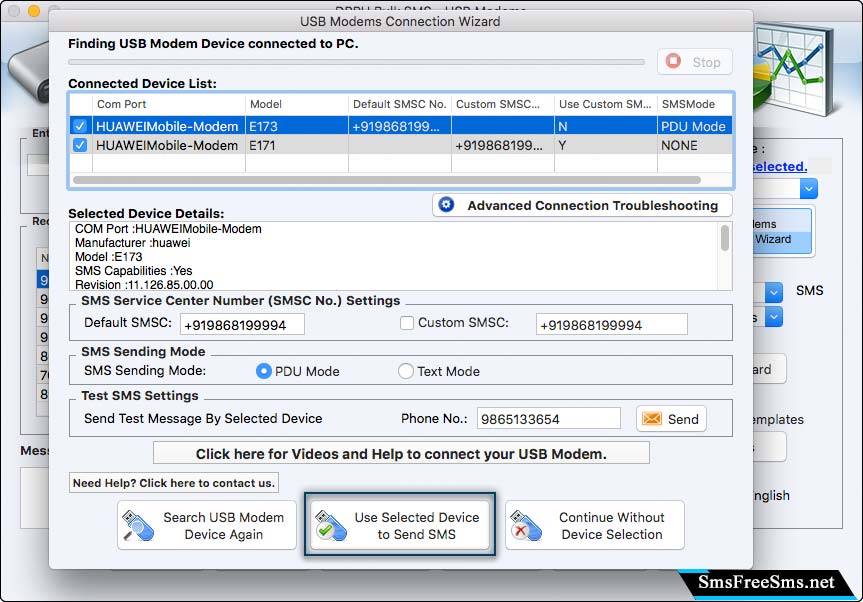Click 'Wizard' item in background window
863x602 pixels.
pos(773,239)
